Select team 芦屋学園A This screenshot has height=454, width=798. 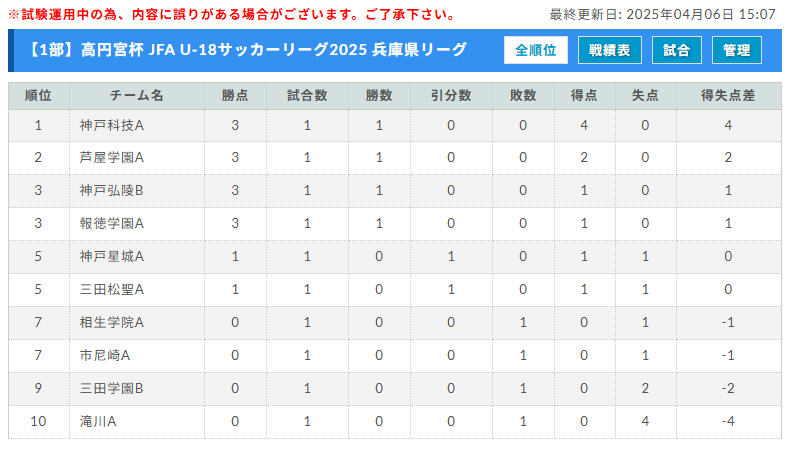(112, 158)
